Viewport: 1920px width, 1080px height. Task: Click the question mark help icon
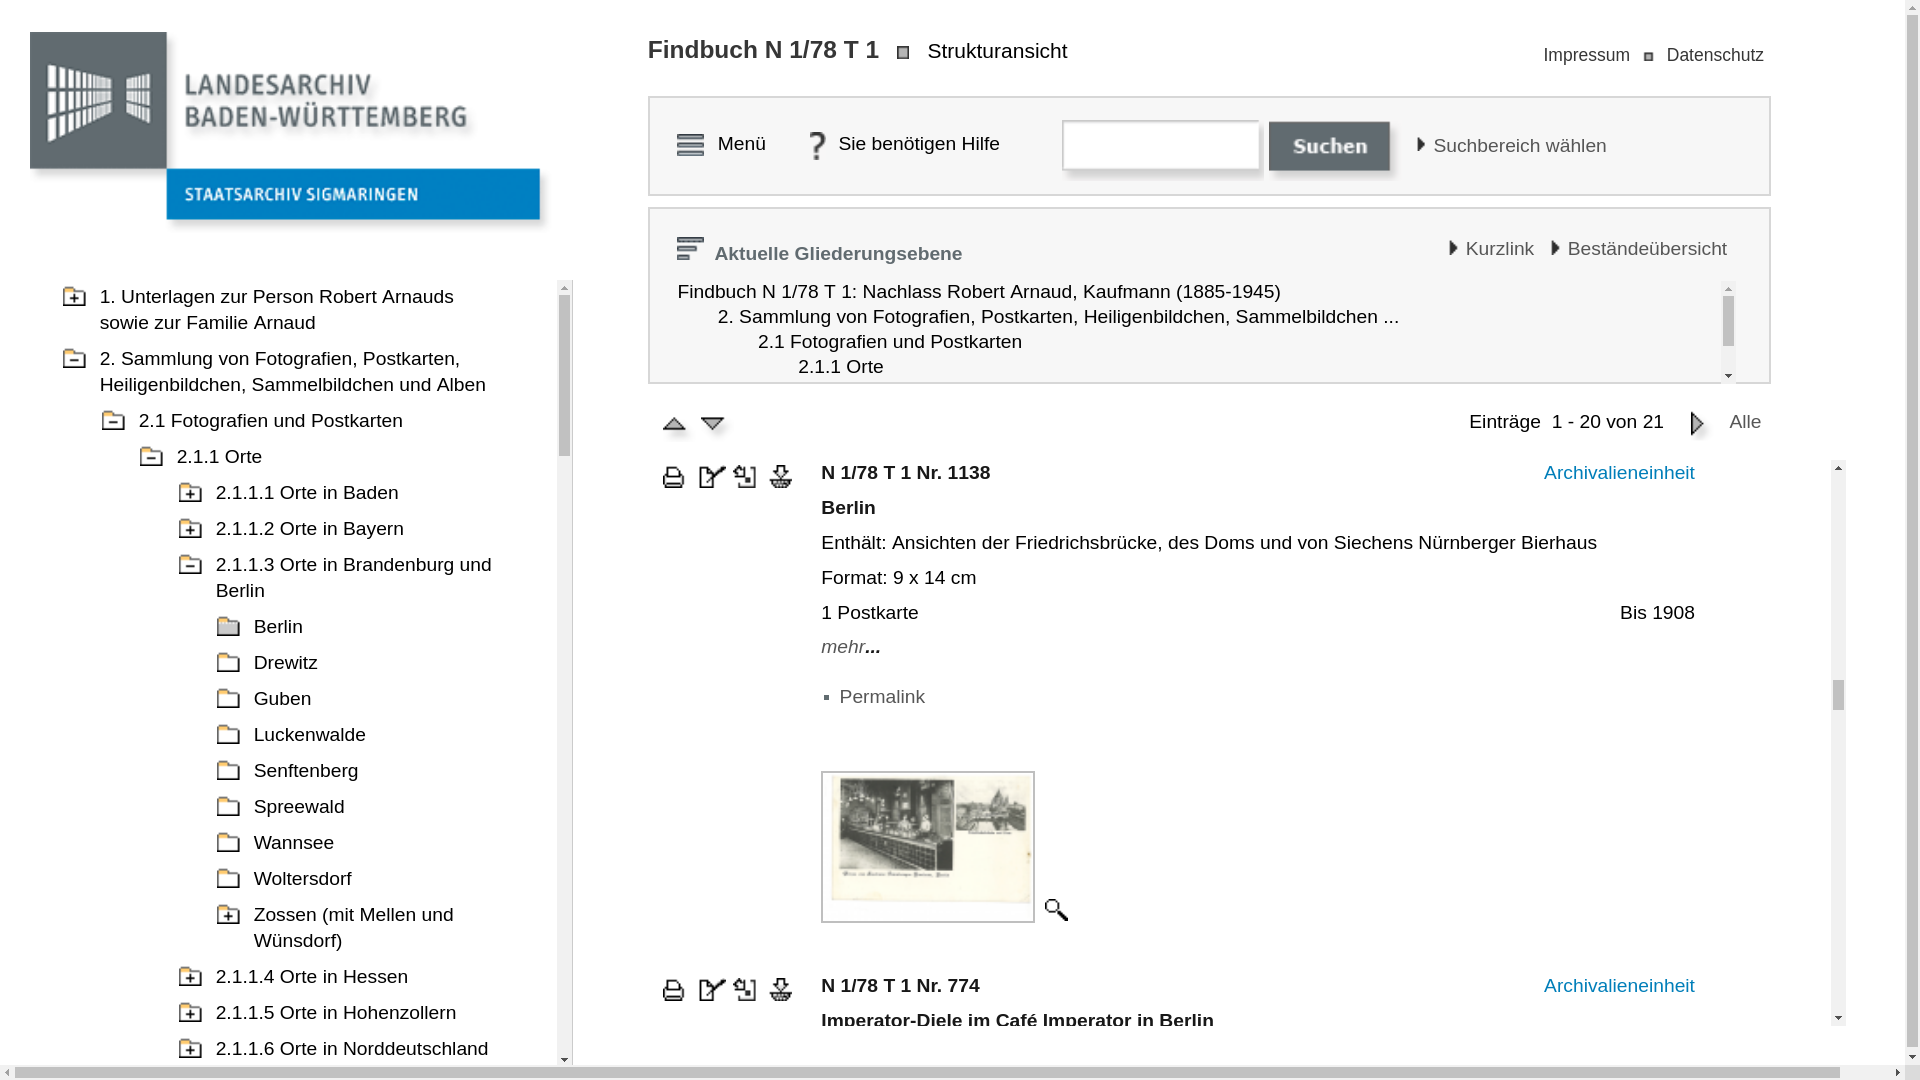[817, 146]
